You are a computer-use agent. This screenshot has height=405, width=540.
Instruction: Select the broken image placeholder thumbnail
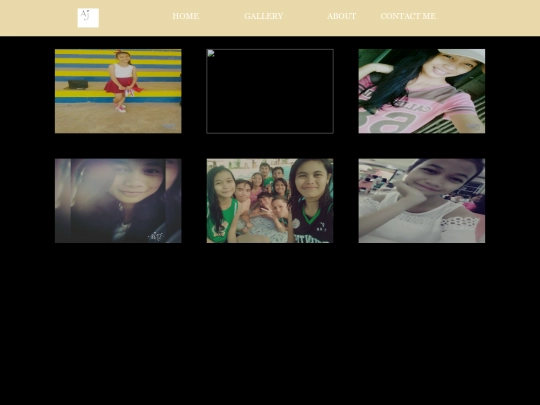[x=270, y=91]
